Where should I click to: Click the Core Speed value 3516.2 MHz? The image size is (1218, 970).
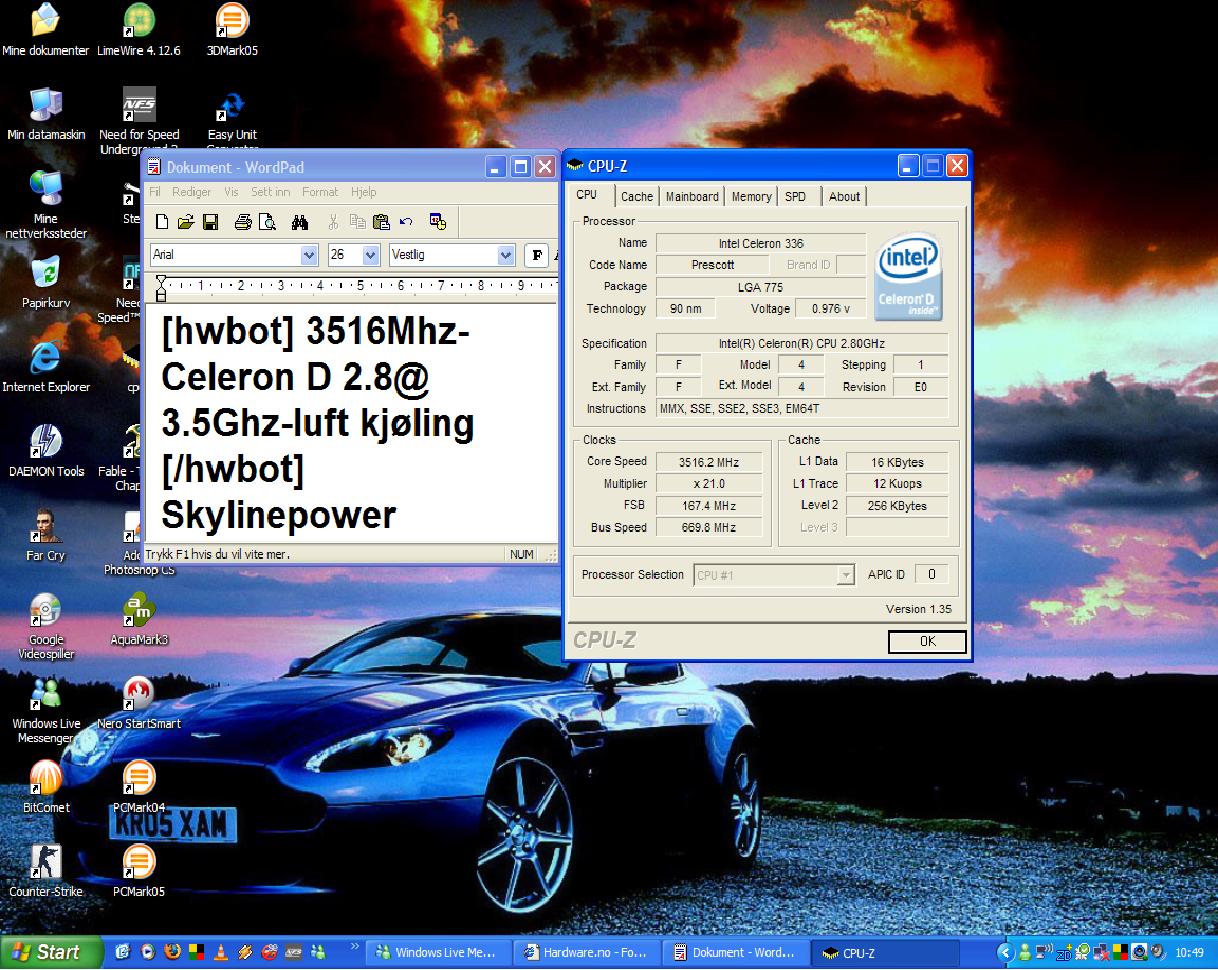tap(708, 462)
